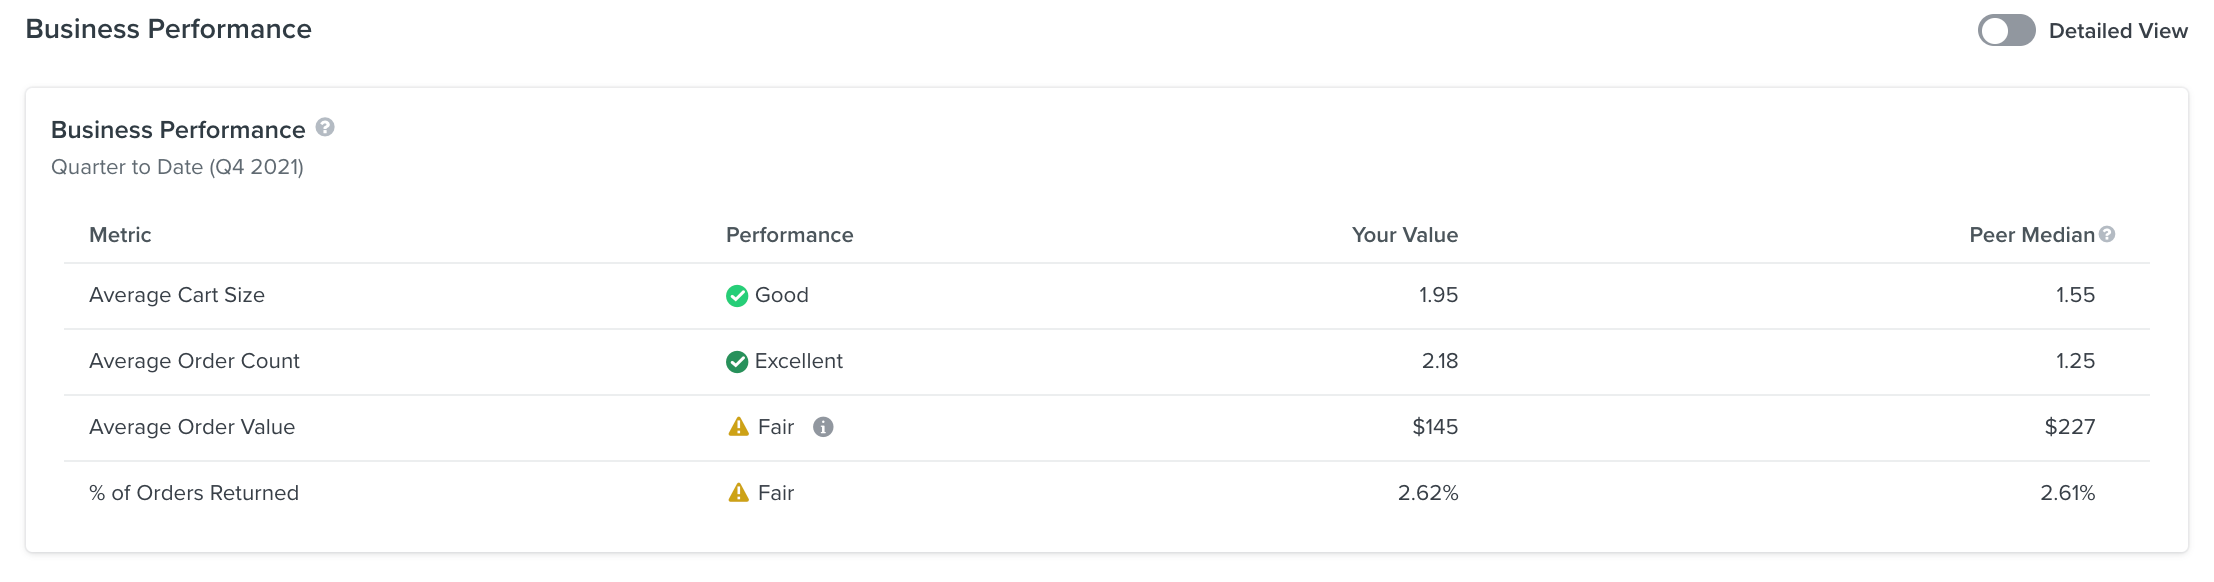Image resolution: width=2214 pixels, height=582 pixels.
Task: Click the Metric column header
Action: click(x=120, y=235)
